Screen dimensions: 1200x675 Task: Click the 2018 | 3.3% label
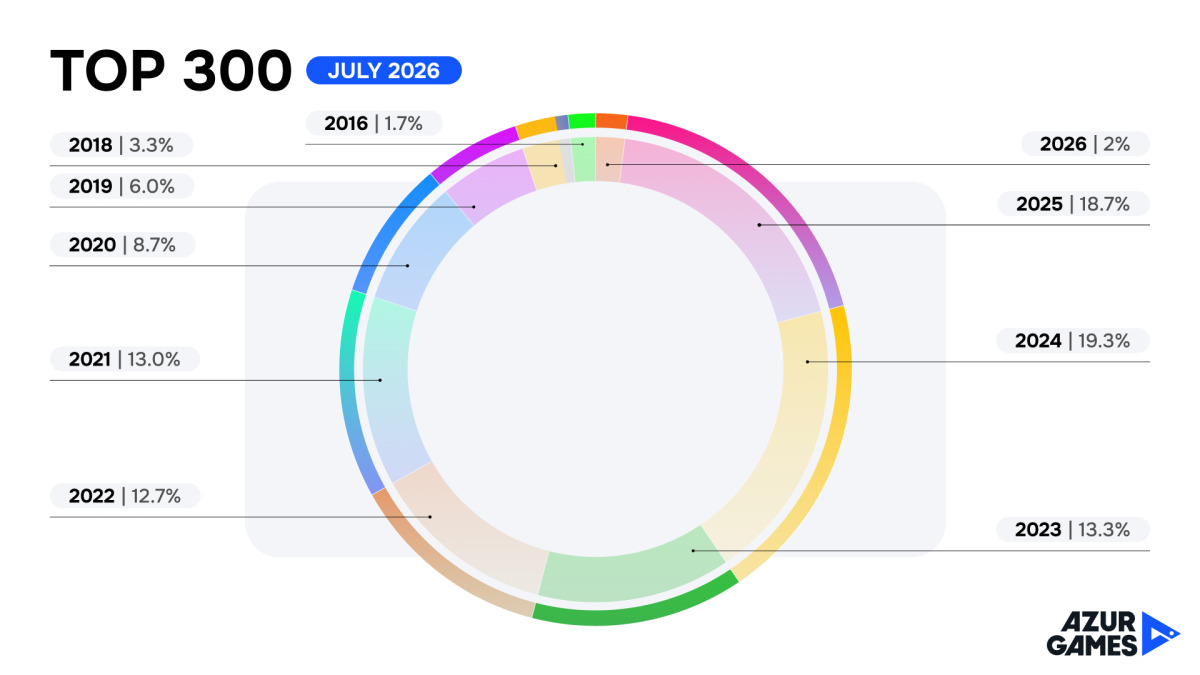(122, 145)
